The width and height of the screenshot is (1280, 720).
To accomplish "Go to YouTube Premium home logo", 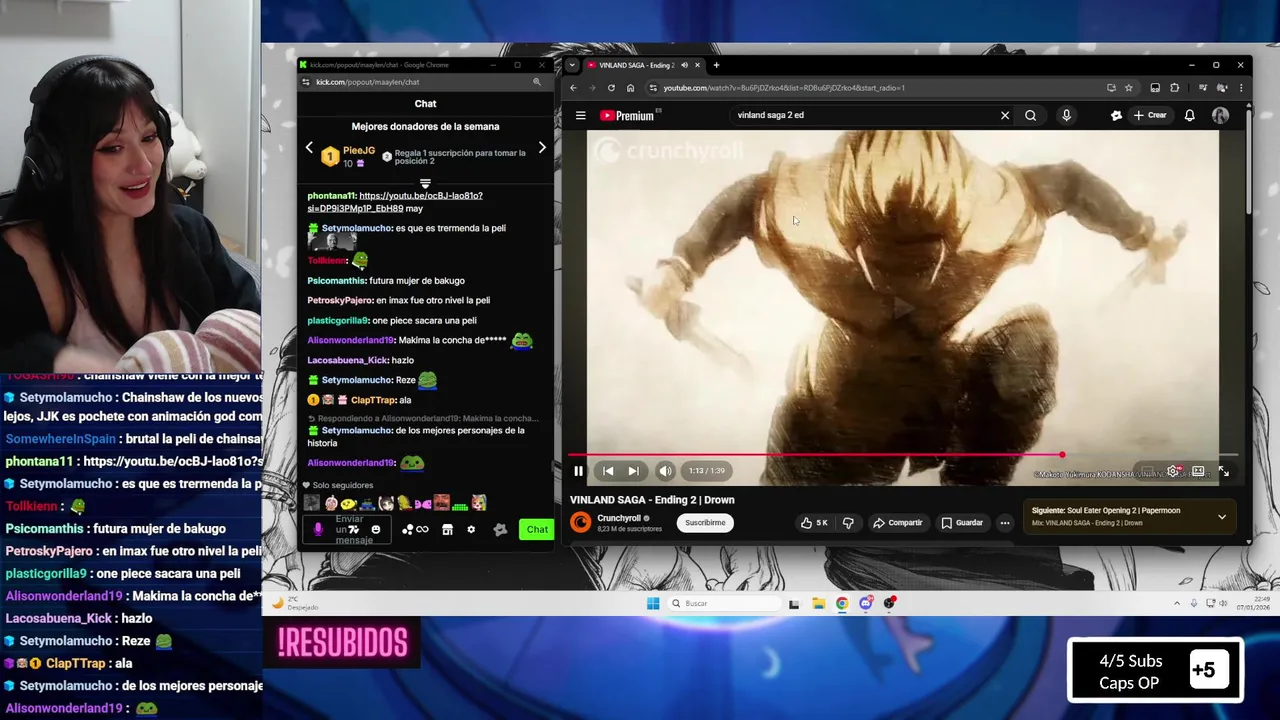I will [628, 115].
